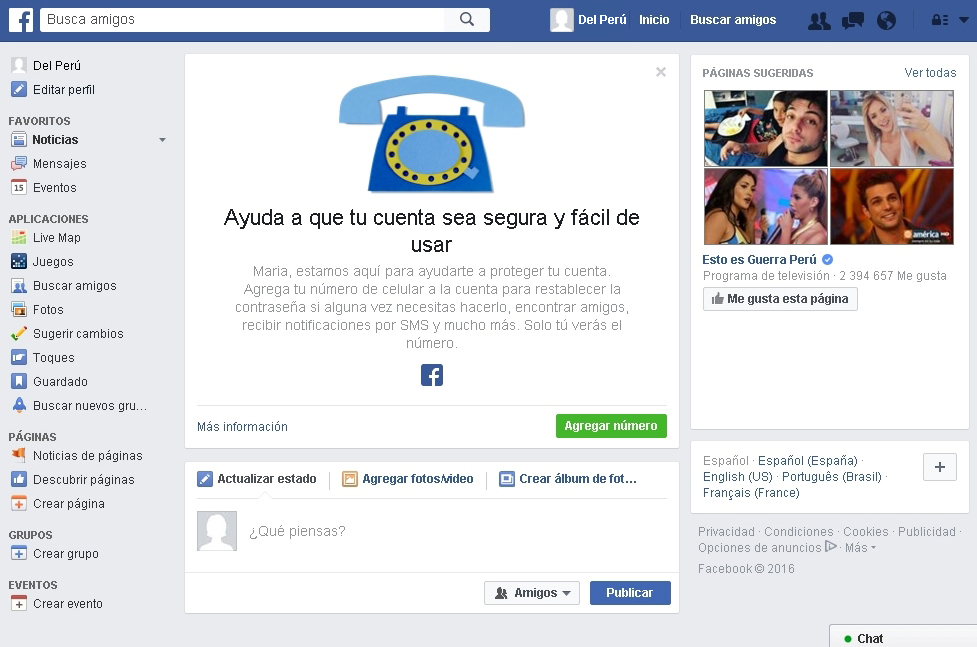This screenshot has width=977, height=647.
Task: Click the green Agregar número button
Action: 611,426
